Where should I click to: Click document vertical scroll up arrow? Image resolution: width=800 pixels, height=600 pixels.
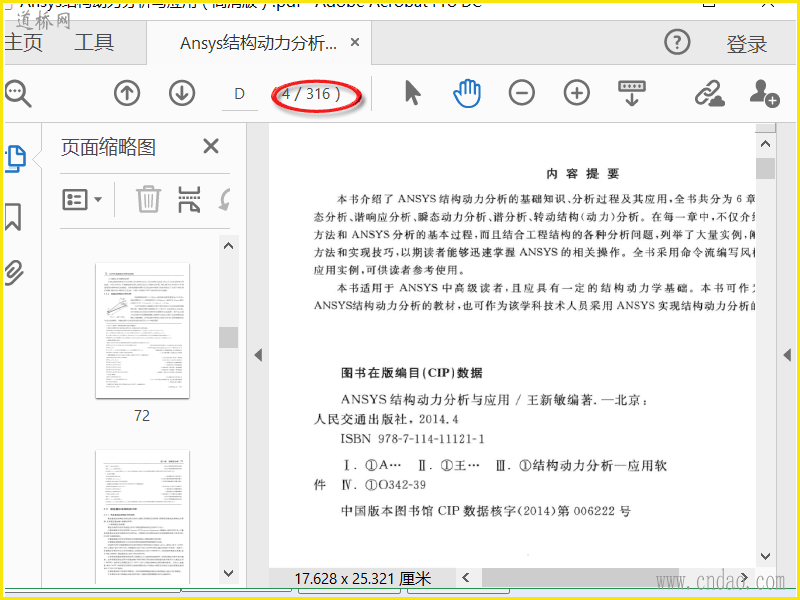pyautogui.click(x=765, y=144)
